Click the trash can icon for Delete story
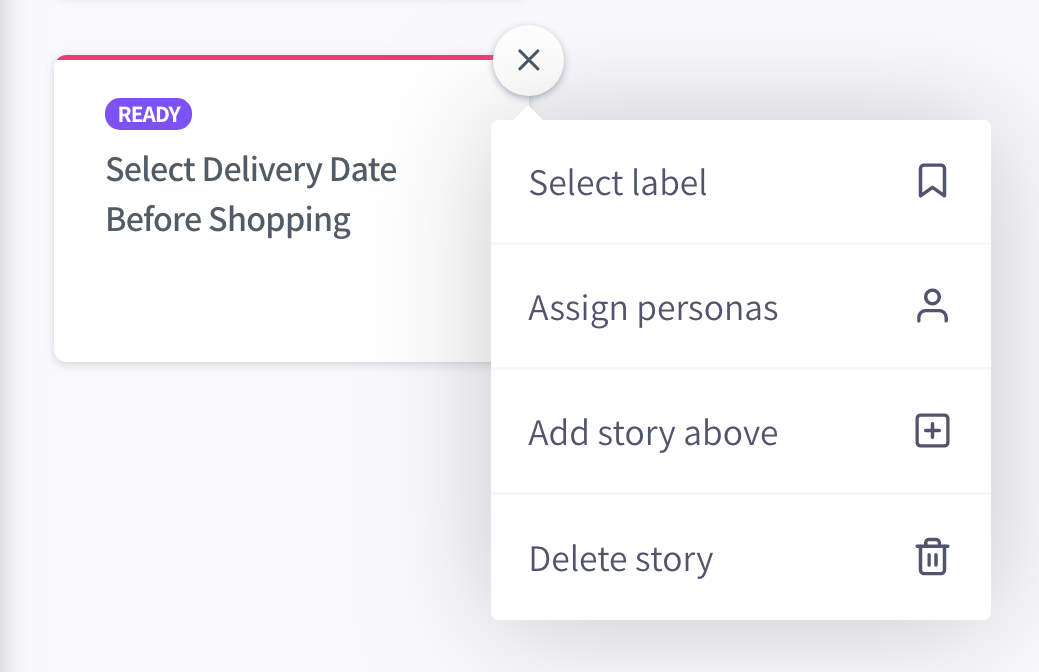Screen dimensions: 1039x672 pyautogui.click(x=932, y=556)
